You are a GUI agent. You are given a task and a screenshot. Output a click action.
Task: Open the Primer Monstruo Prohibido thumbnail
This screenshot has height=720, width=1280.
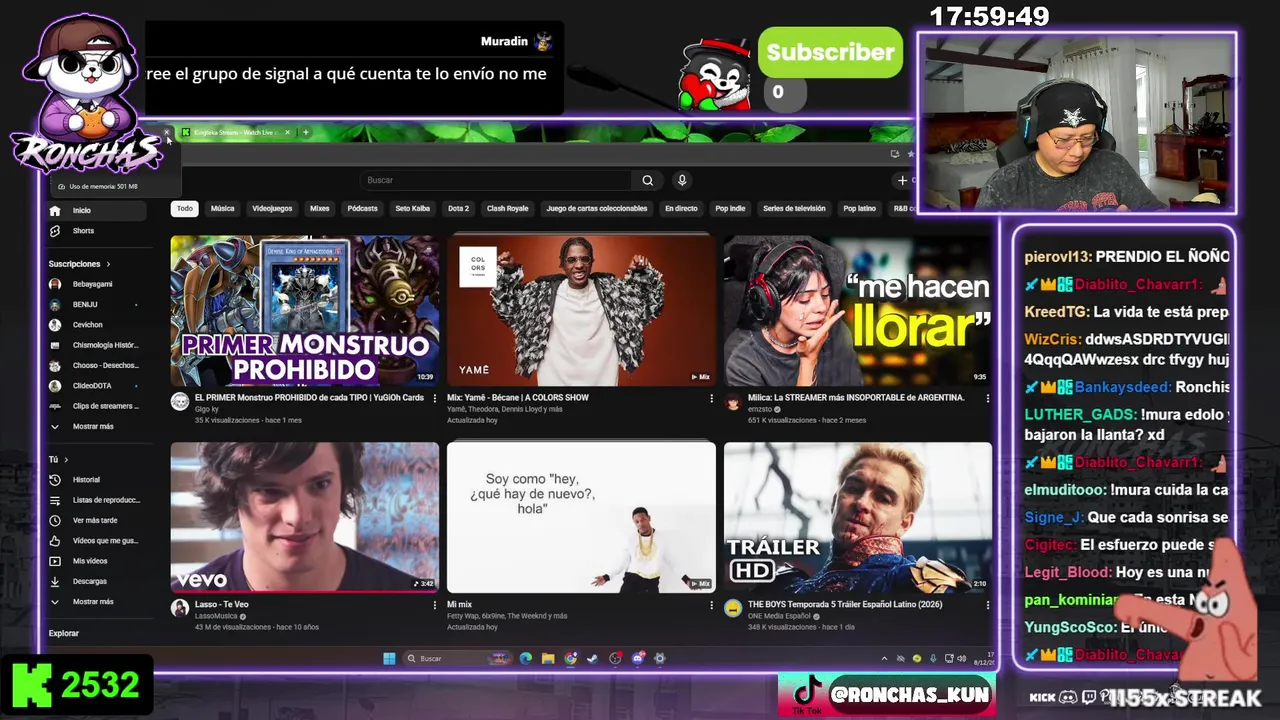coord(305,311)
